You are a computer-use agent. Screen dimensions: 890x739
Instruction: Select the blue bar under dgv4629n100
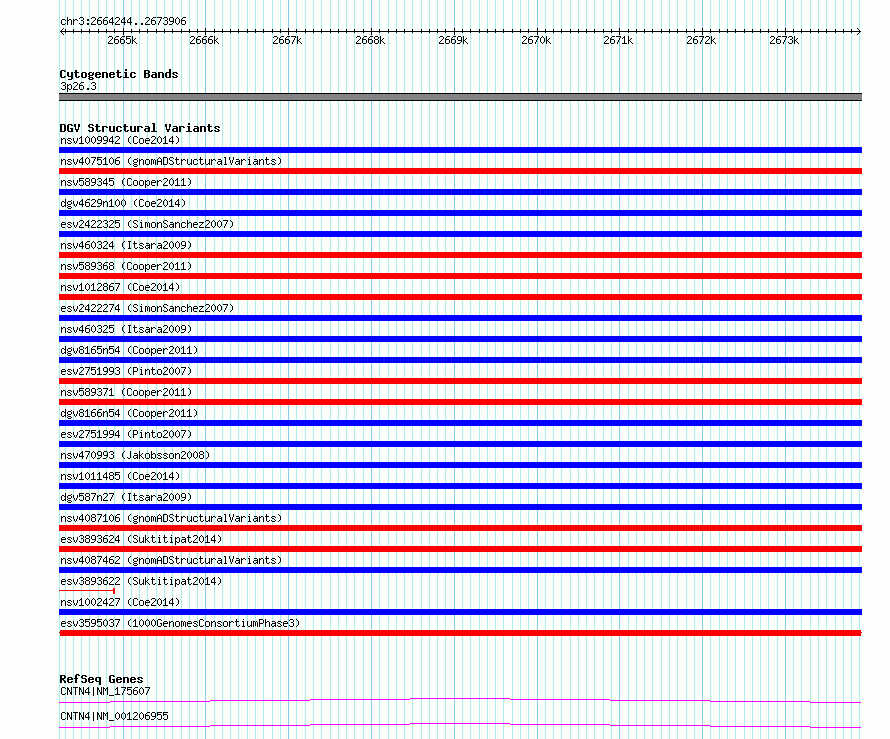460,213
